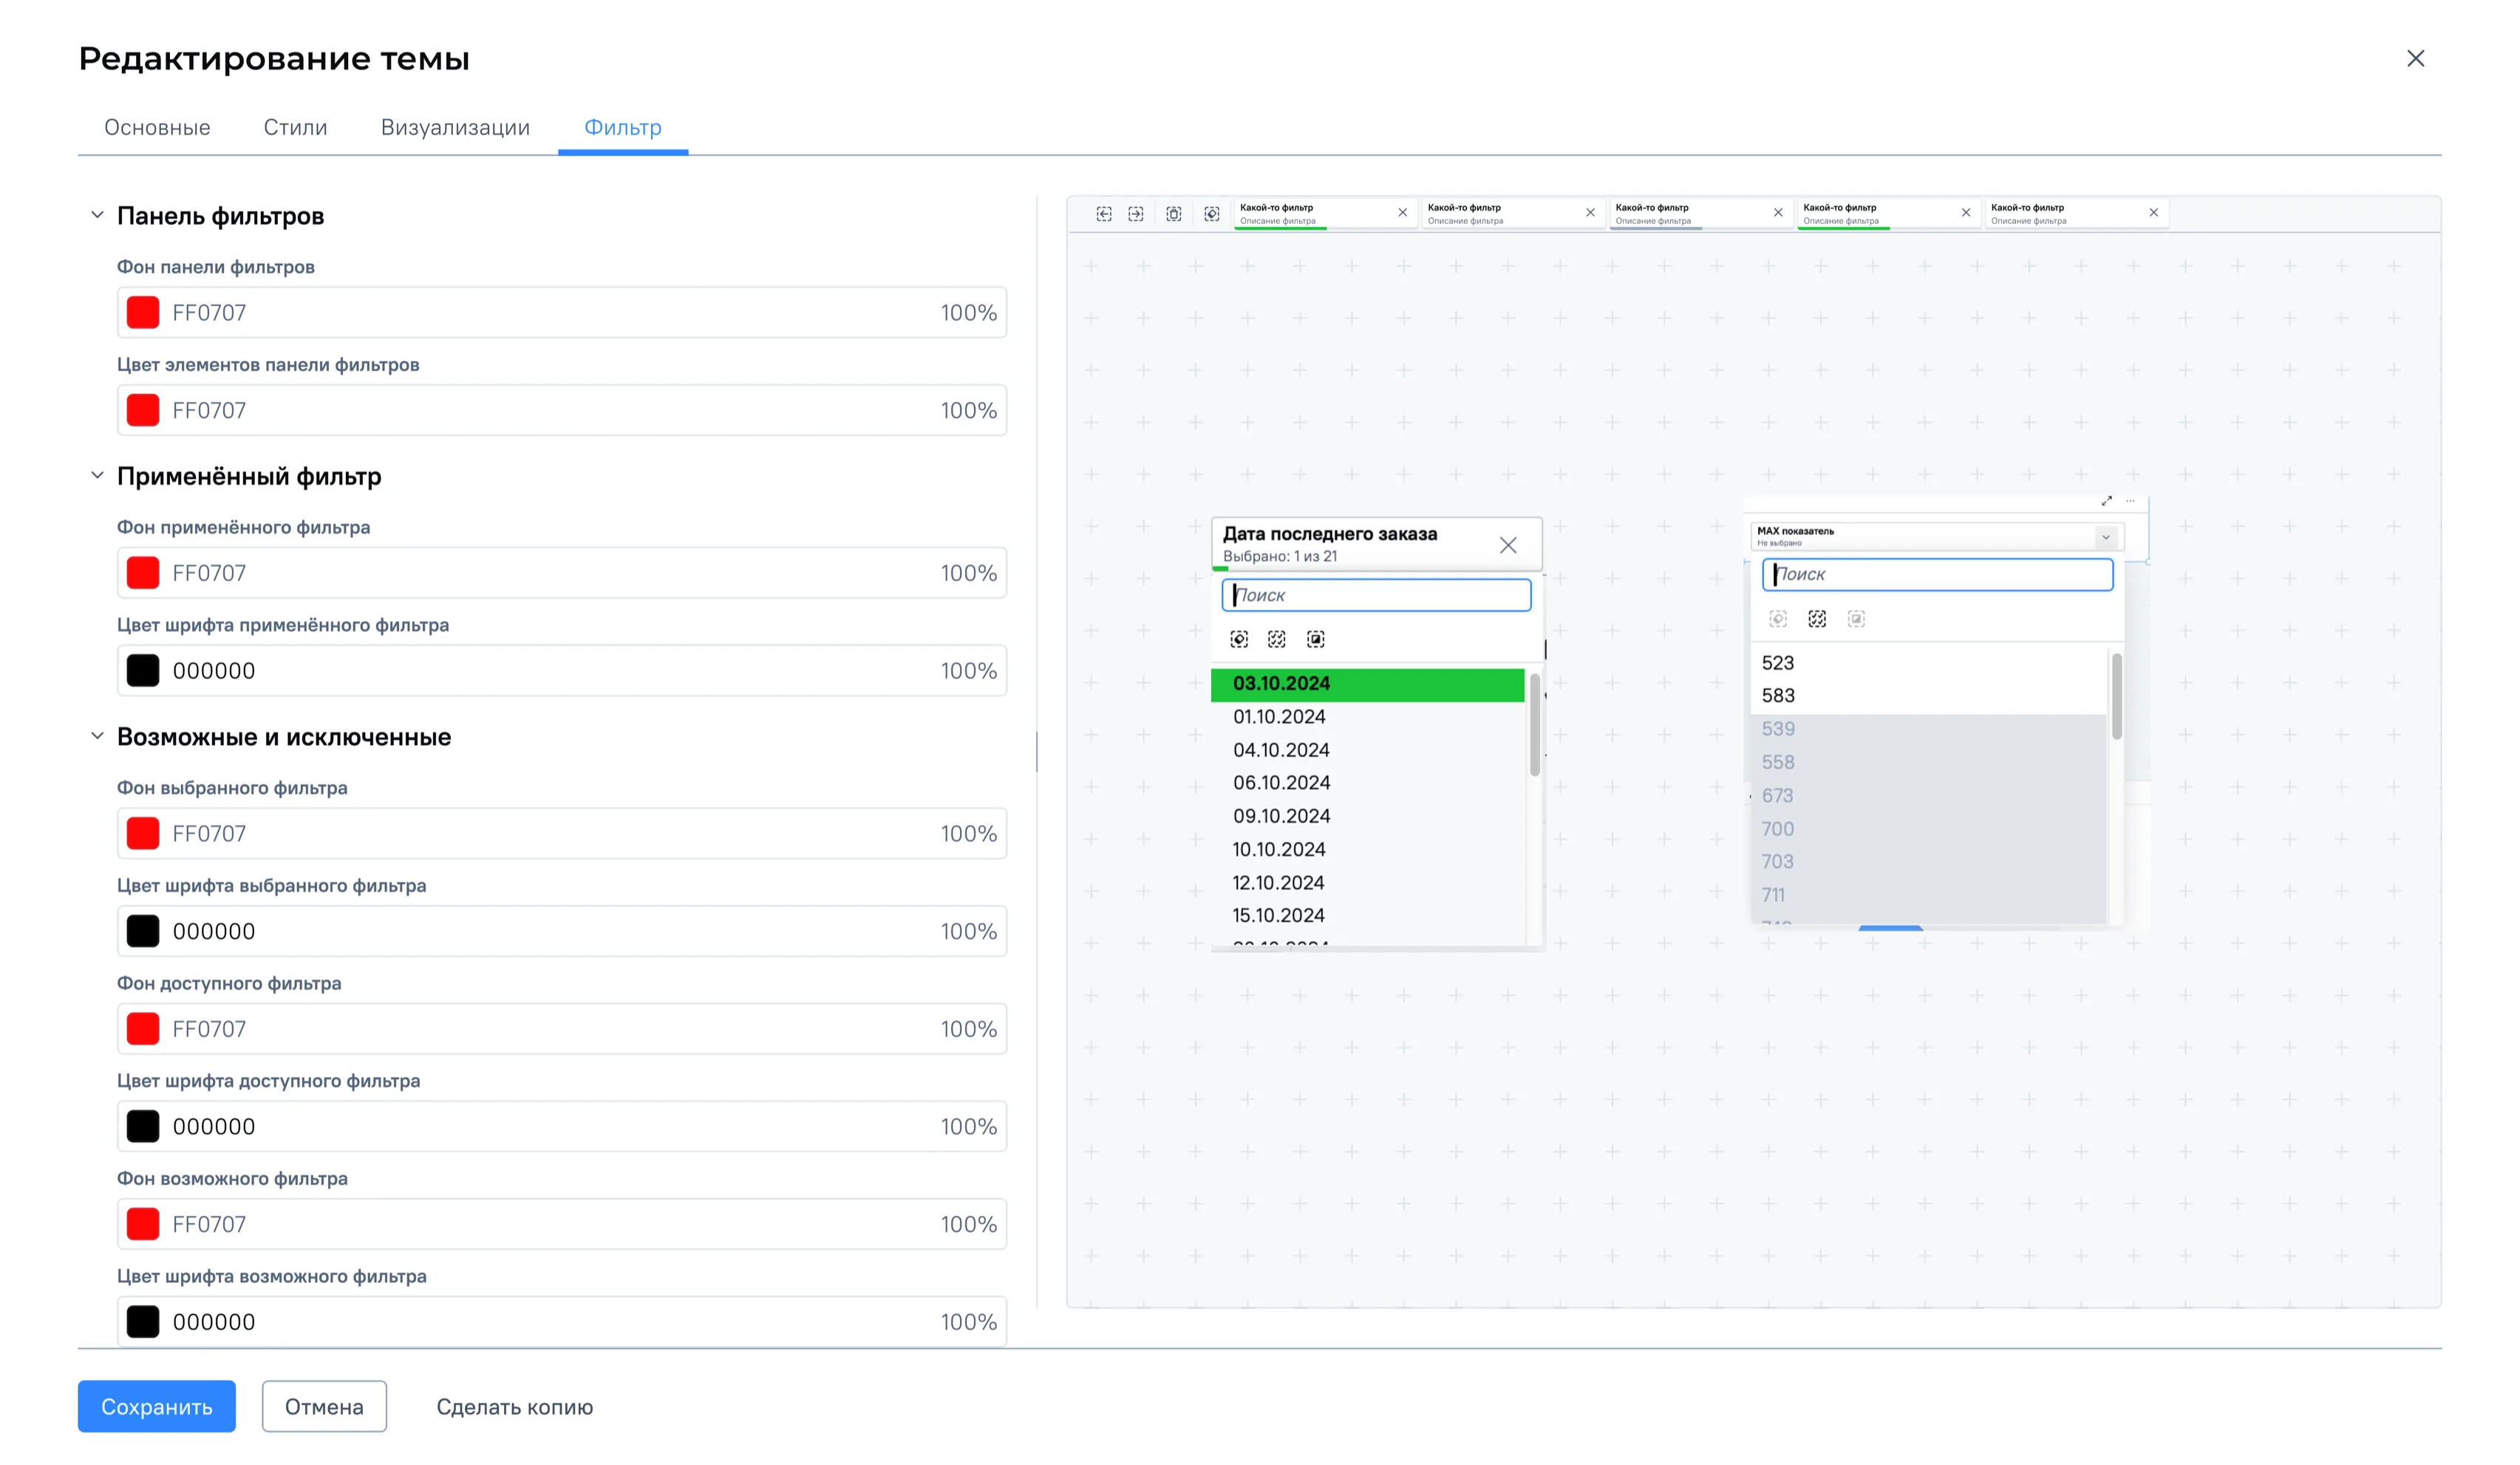2520x1465 pixels.
Task: Open the 'MAX показатель' dropdown arrow
Action: coord(2105,537)
